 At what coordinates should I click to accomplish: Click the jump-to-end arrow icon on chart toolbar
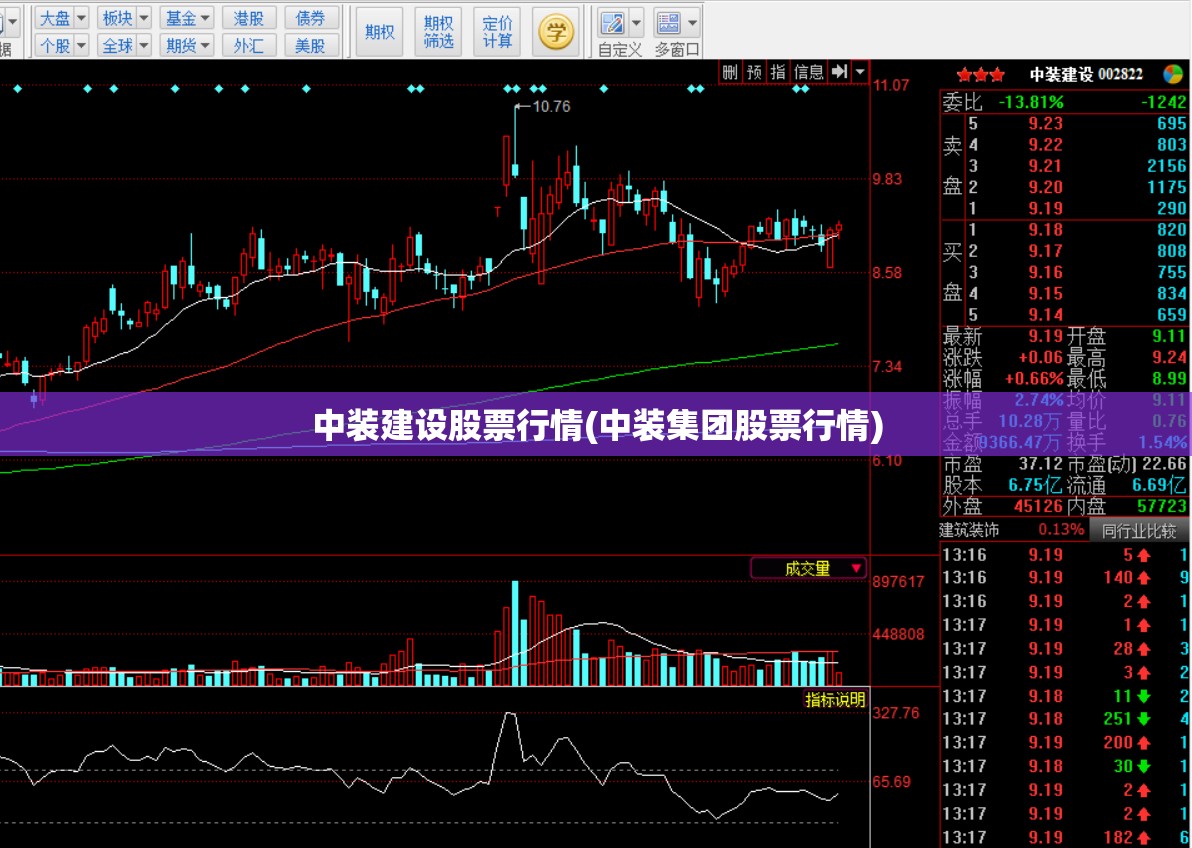[839, 72]
